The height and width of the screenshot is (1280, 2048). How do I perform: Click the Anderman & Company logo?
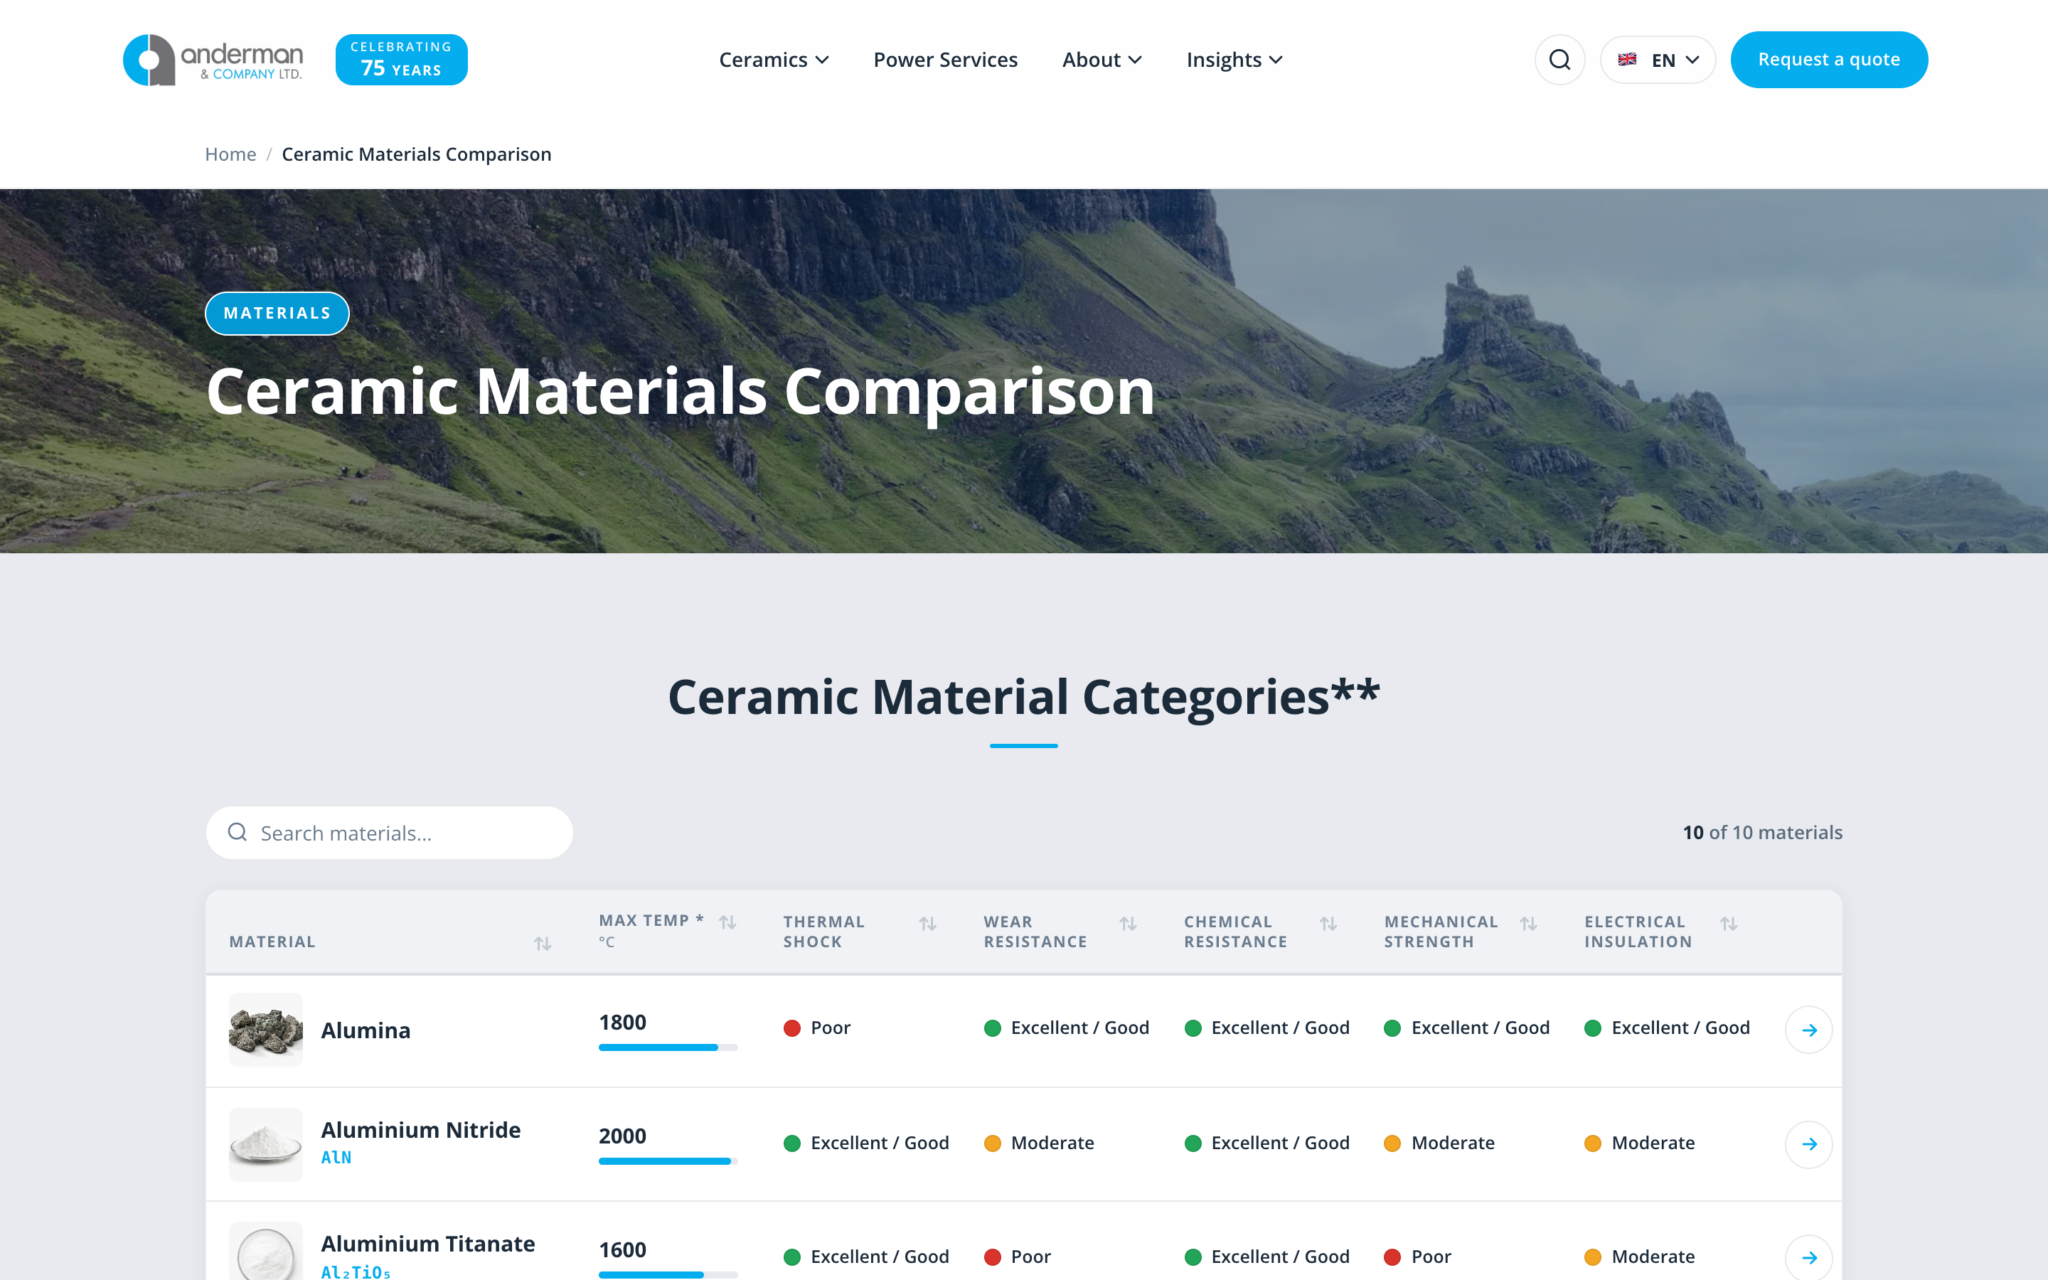click(213, 60)
